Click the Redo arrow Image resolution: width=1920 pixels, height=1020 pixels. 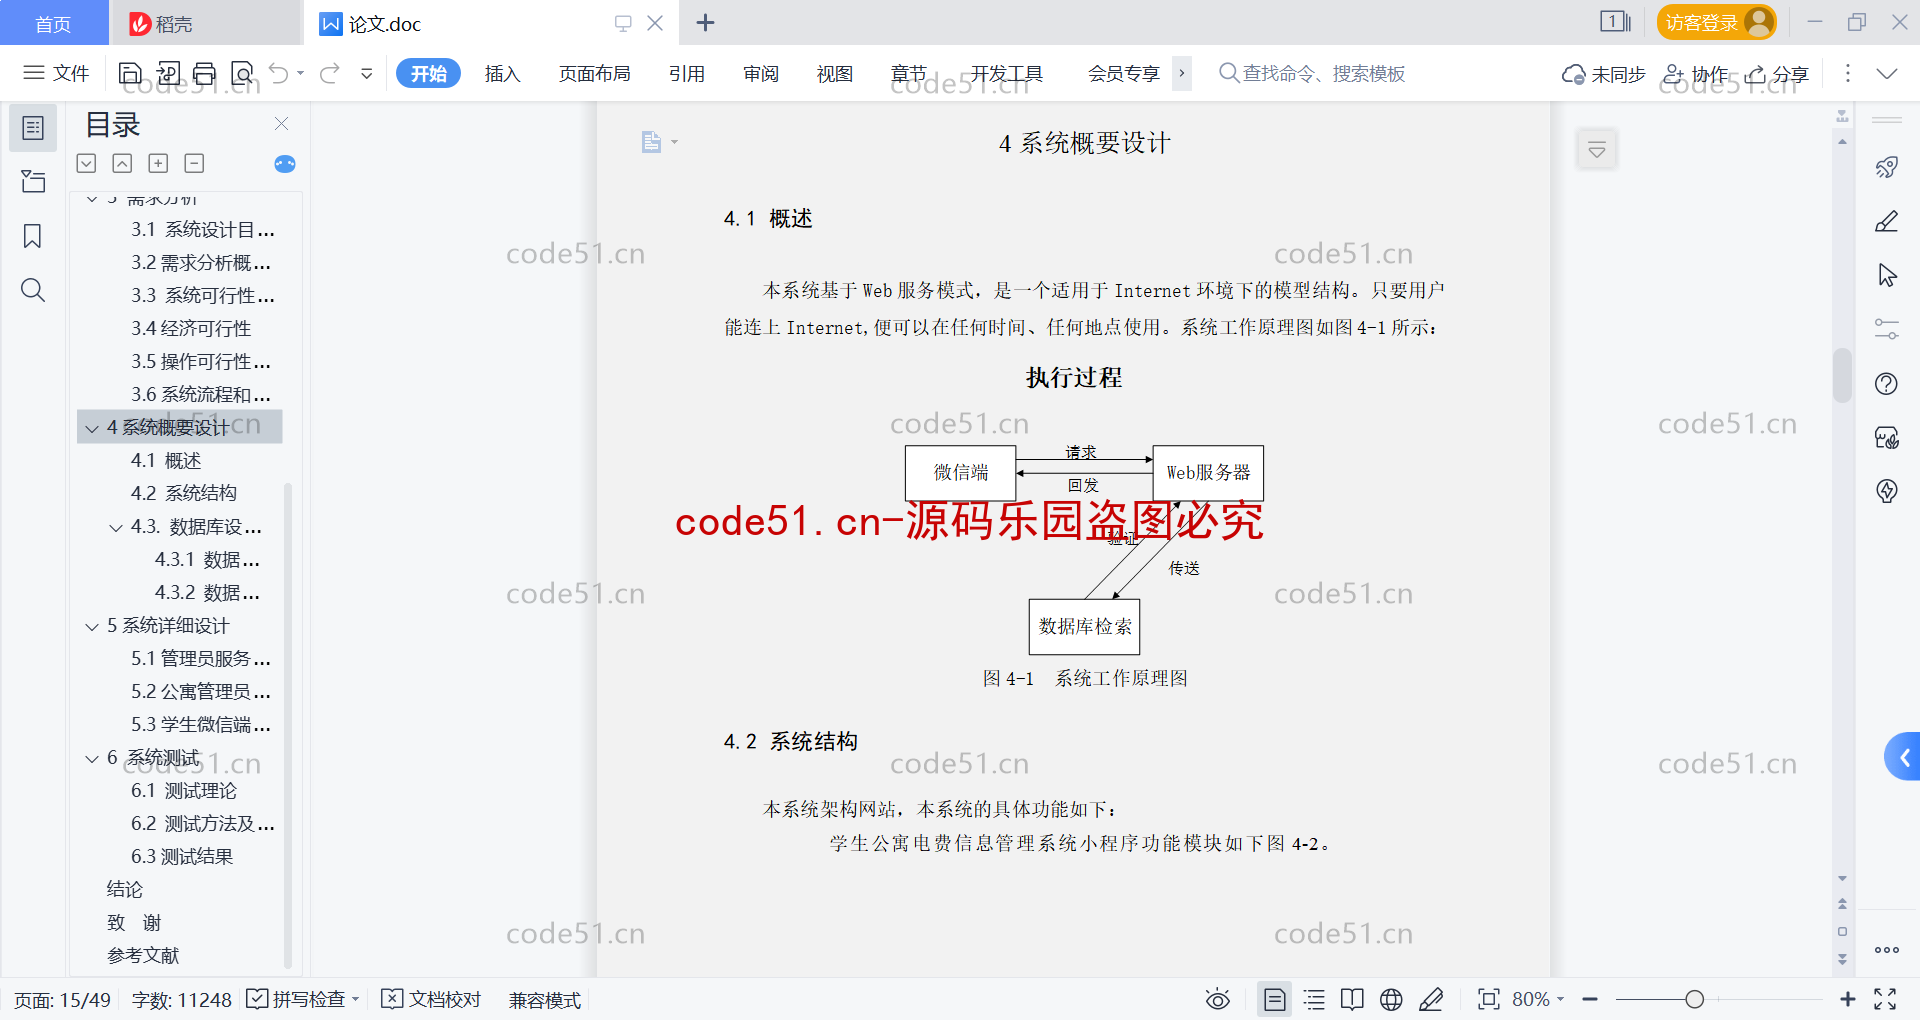tap(330, 73)
